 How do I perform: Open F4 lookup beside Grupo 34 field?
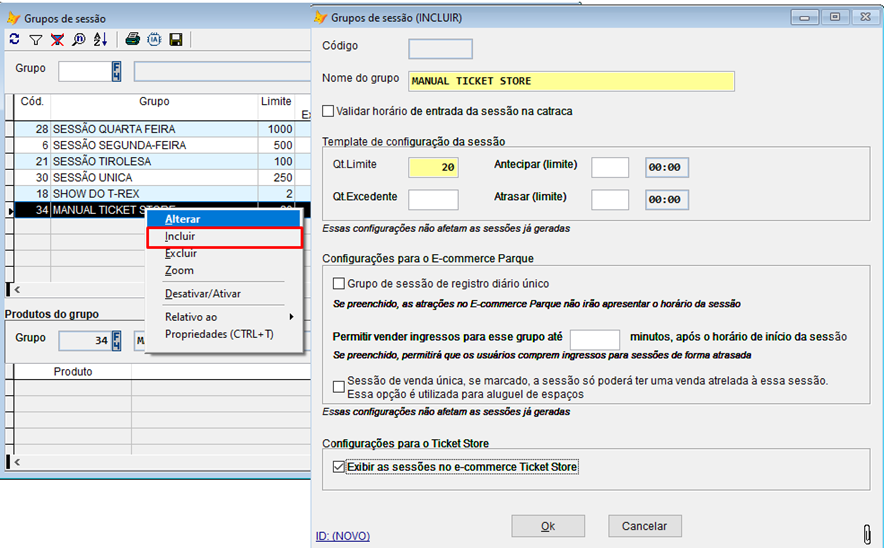point(117,339)
